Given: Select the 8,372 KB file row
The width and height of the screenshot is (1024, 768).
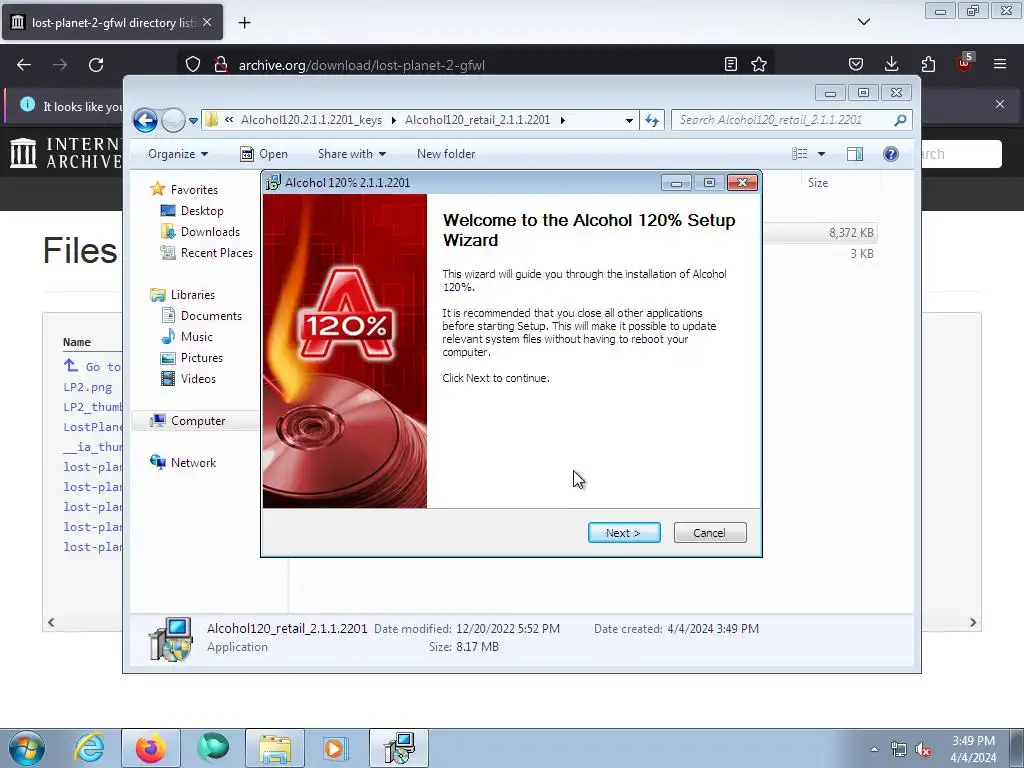Looking at the screenshot, I should tap(819, 232).
